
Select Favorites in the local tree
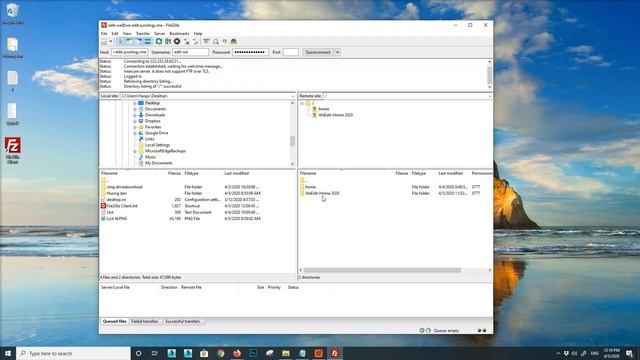click(153, 127)
